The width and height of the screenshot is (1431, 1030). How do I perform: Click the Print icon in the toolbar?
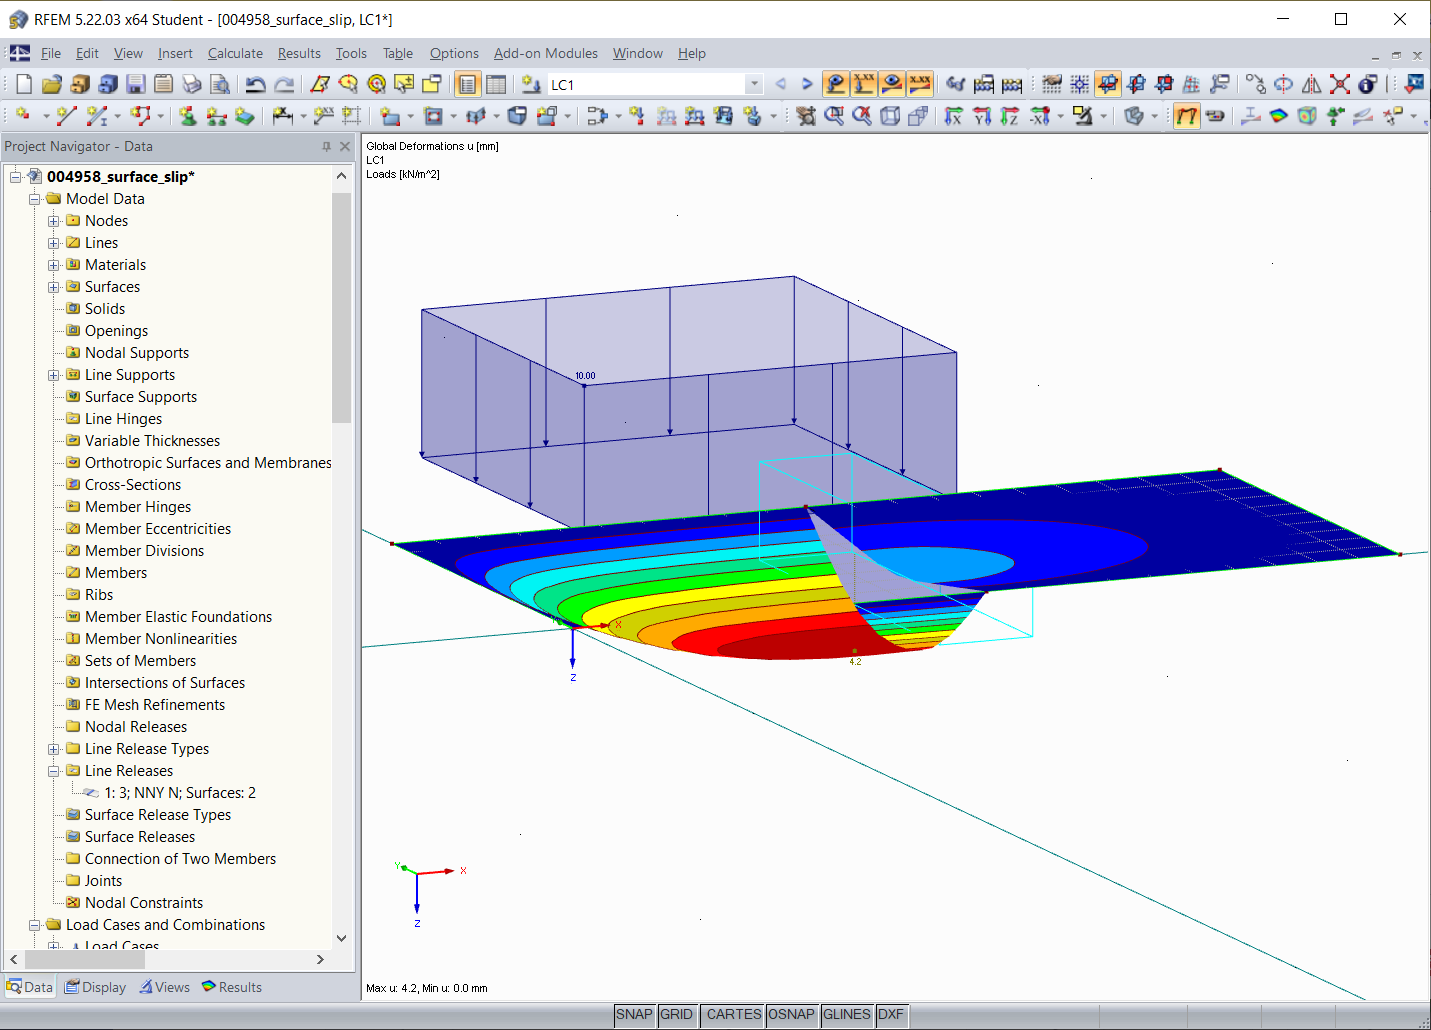[192, 84]
